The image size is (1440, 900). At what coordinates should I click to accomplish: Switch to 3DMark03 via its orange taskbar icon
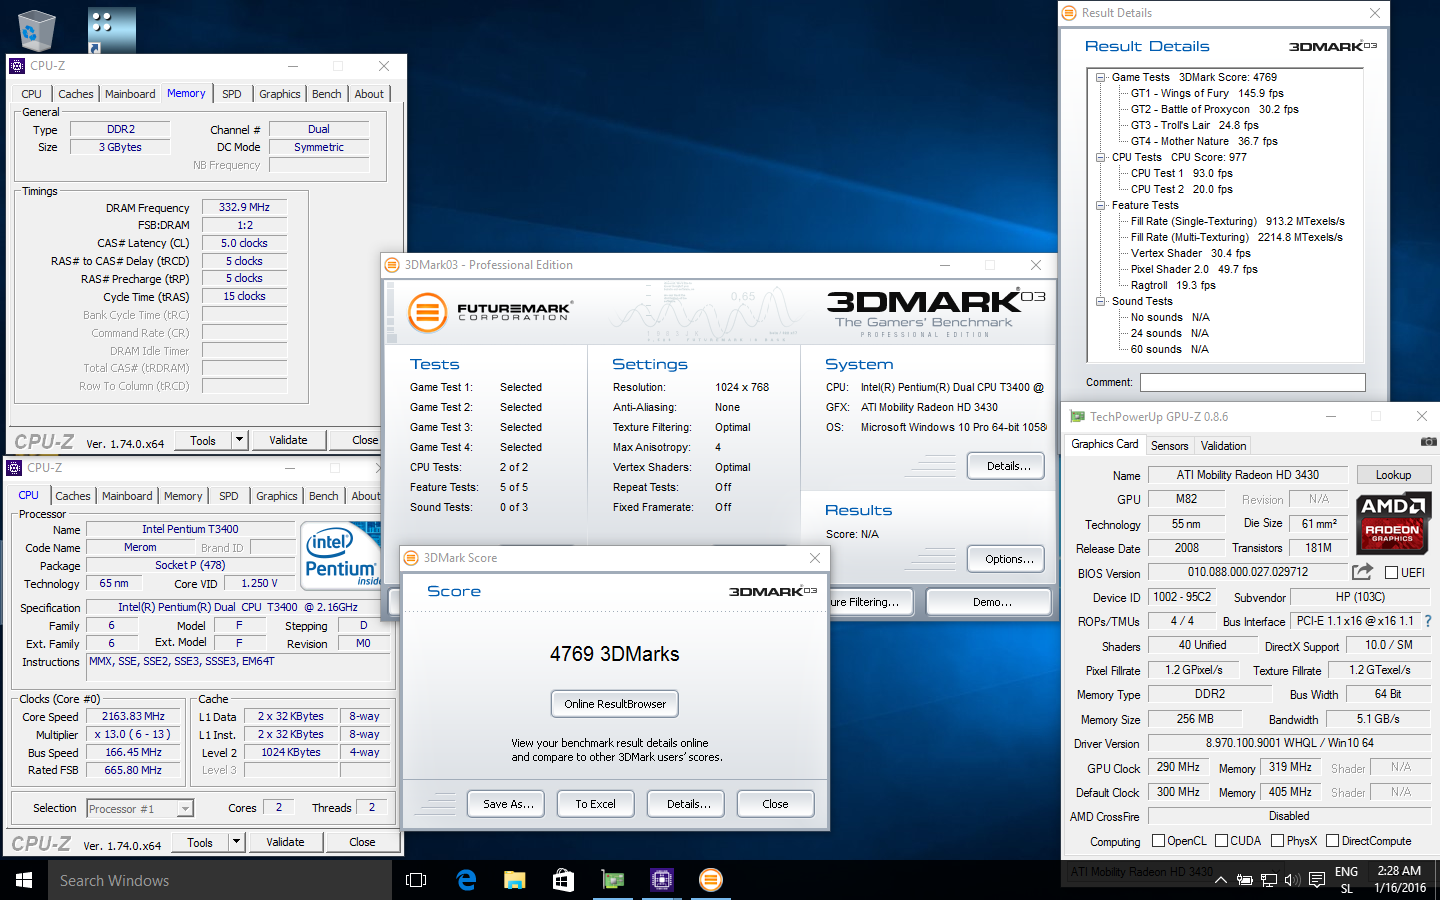click(710, 880)
